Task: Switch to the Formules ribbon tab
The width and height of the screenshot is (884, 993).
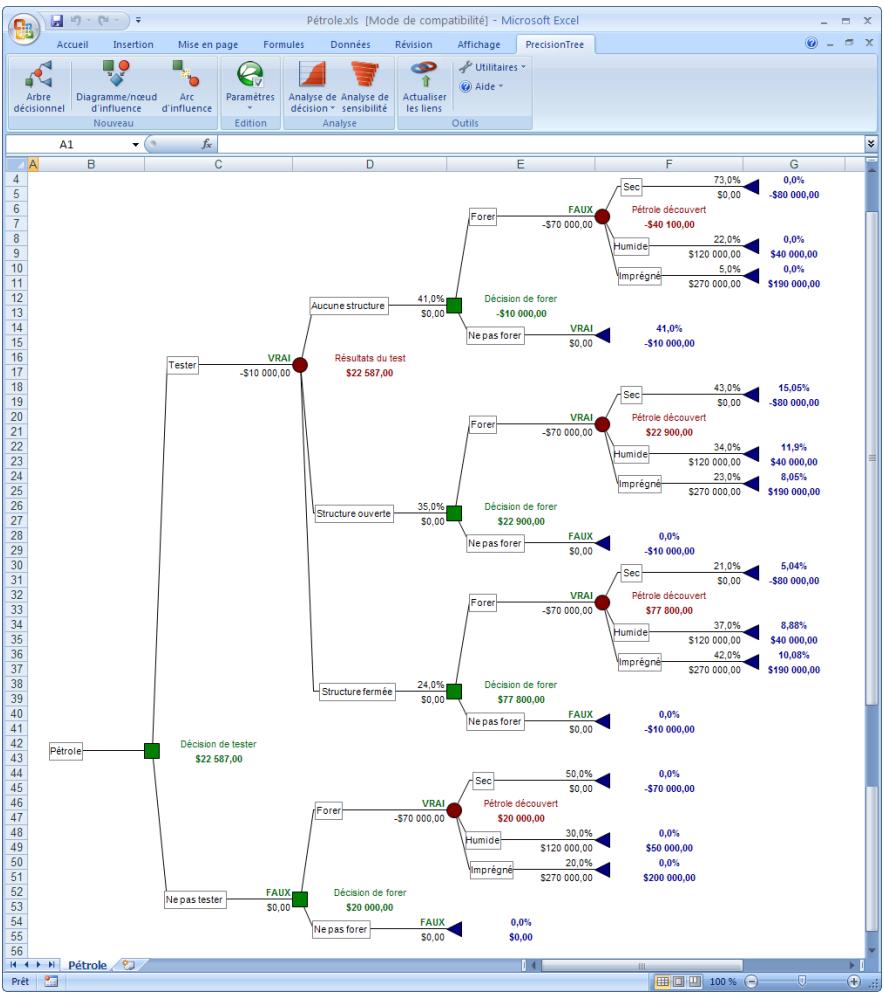Action: tap(283, 44)
